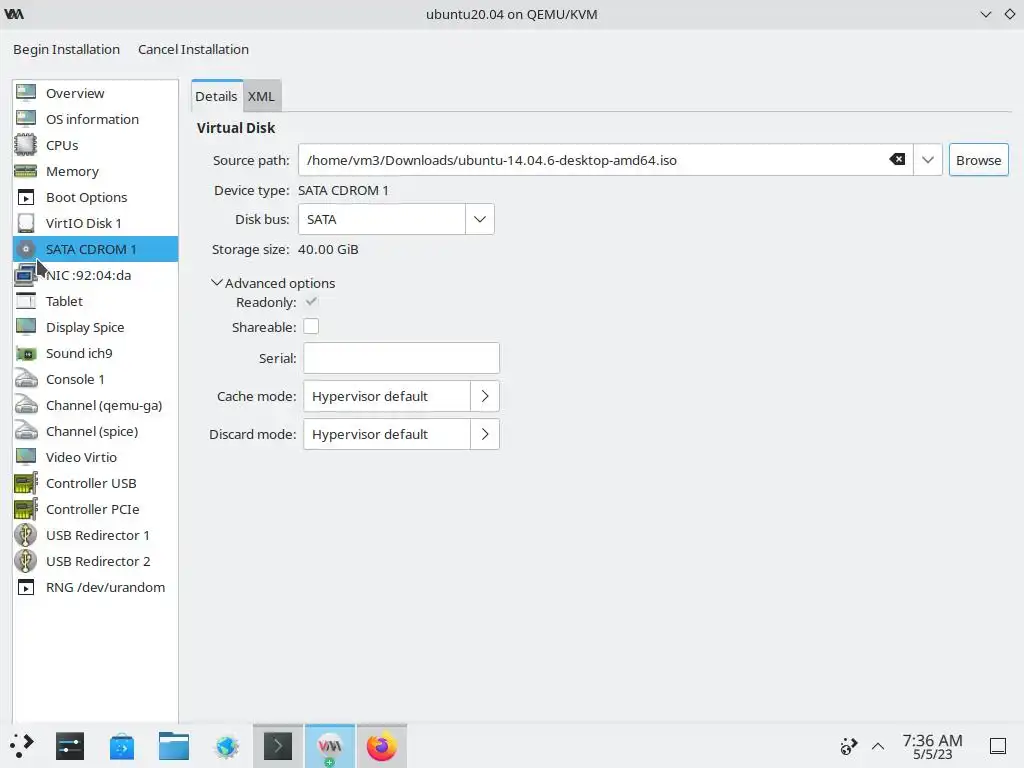Switch to the Details tab

pyautogui.click(x=216, y=96)
